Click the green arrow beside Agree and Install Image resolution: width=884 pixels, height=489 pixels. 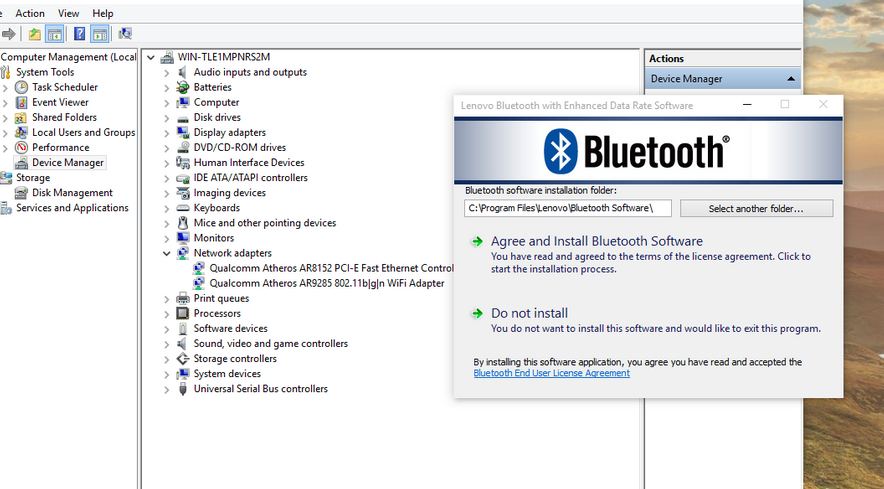click(478, 241)
